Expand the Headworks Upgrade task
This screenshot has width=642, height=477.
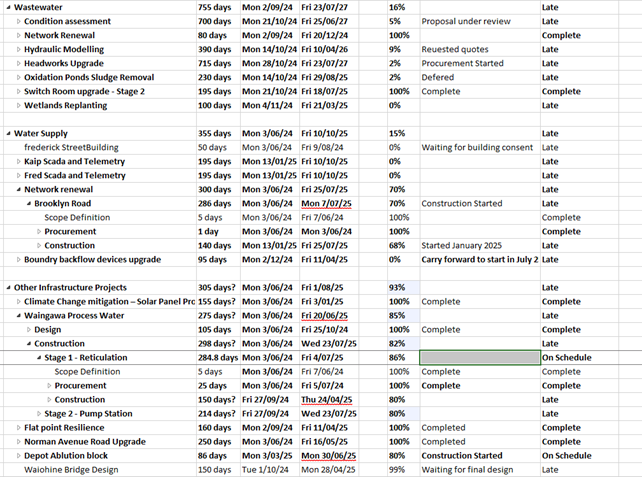point(18,63)
